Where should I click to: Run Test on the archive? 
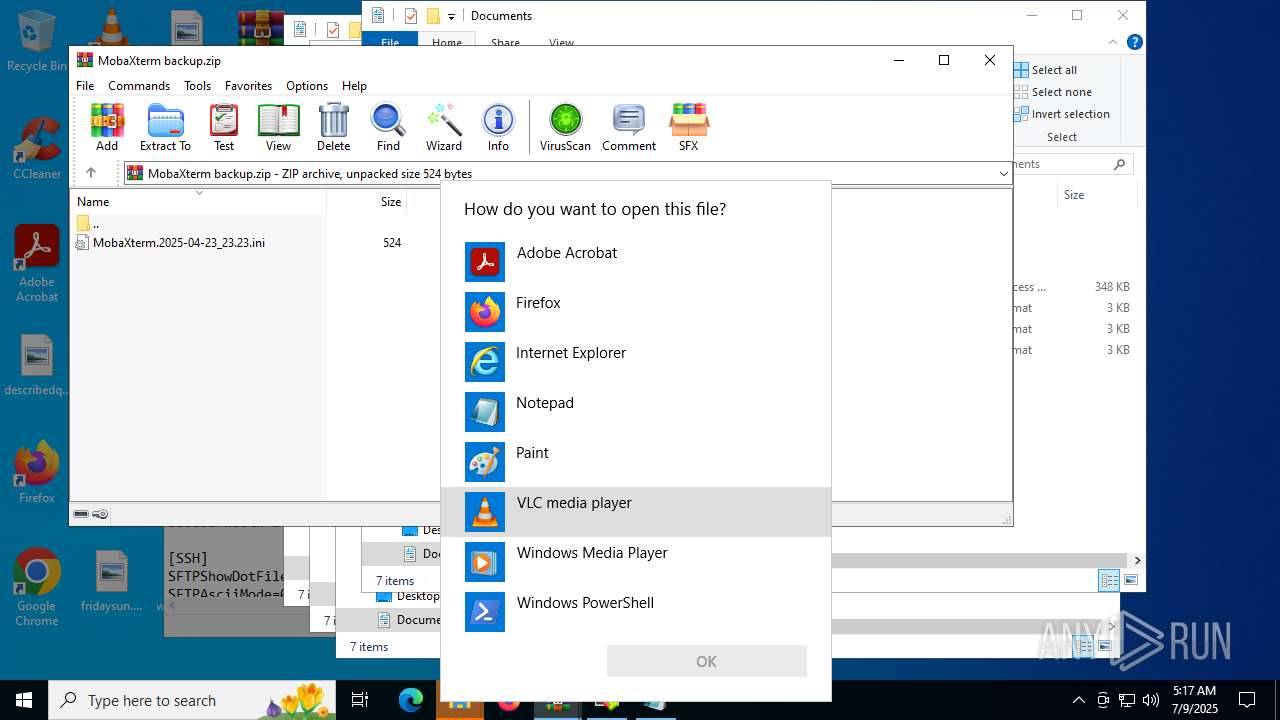[224, 127]
